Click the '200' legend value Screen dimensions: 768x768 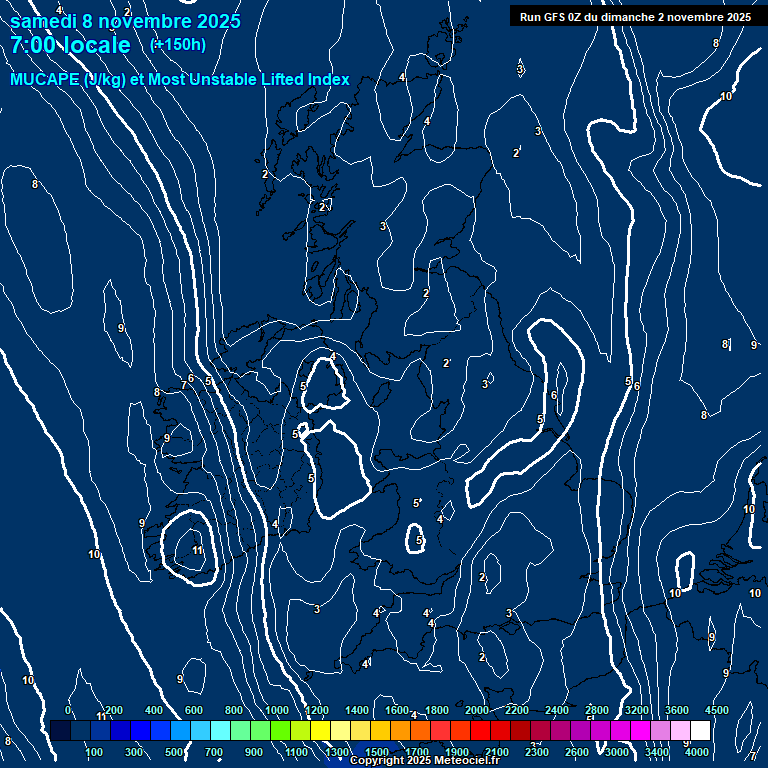point(114,710)
